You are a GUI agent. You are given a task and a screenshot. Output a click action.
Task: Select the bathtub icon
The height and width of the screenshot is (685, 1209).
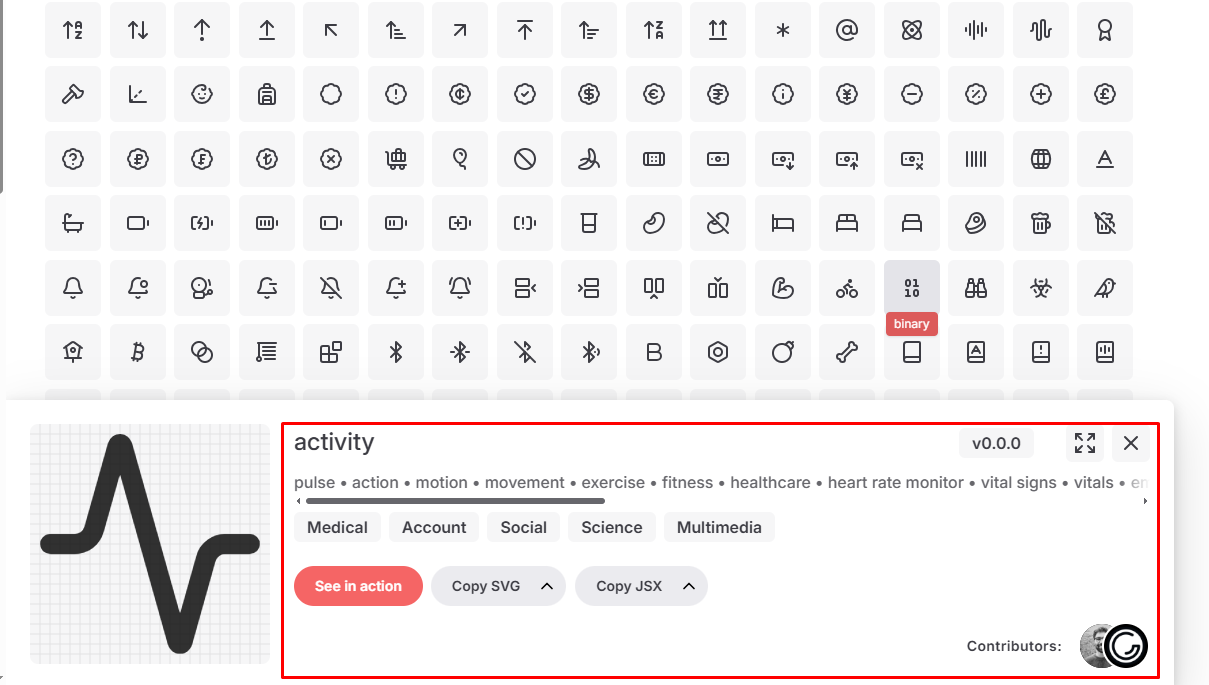pos(73,224)
